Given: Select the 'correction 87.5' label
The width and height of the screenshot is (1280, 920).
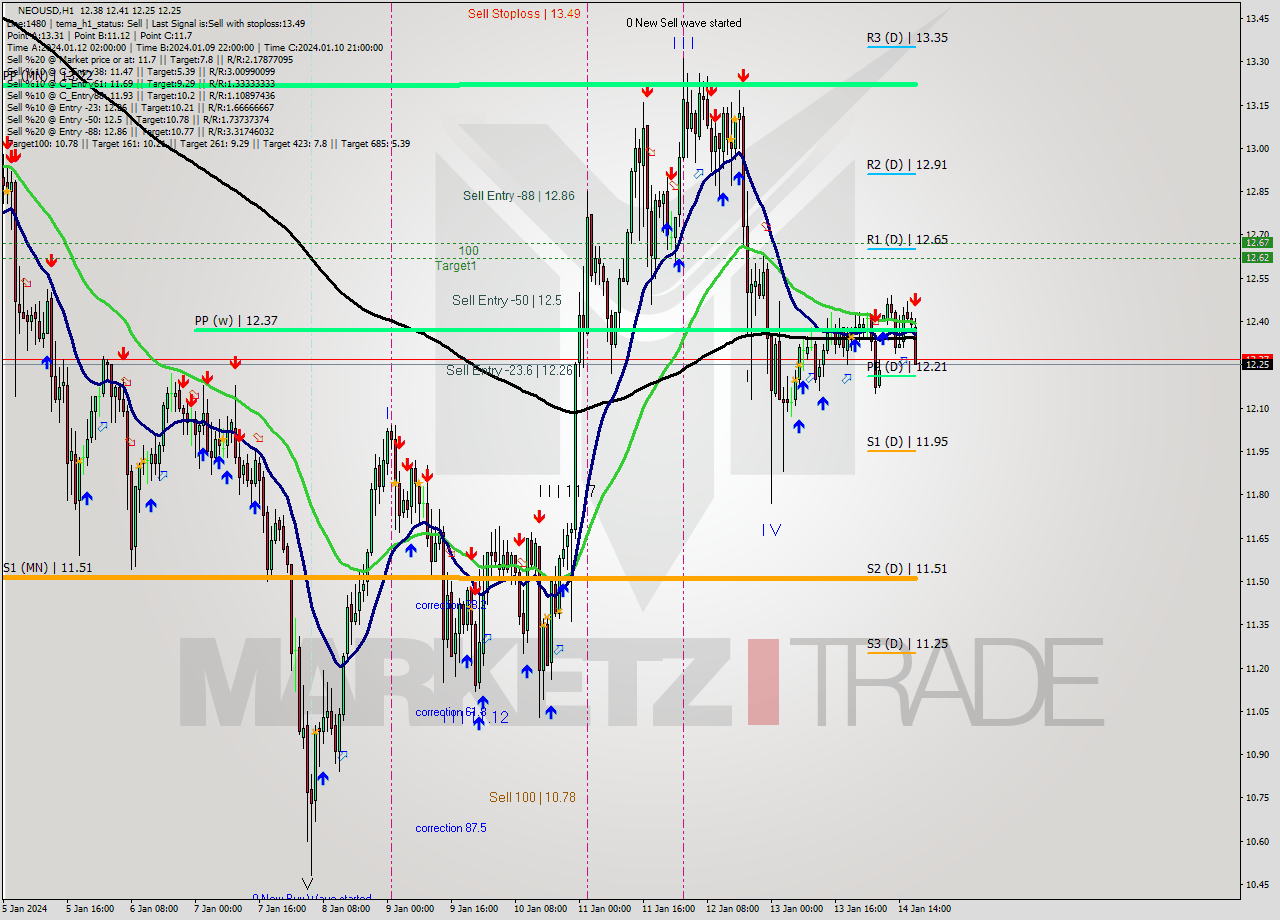Looking at the screenshot, I should click(451, 828).
